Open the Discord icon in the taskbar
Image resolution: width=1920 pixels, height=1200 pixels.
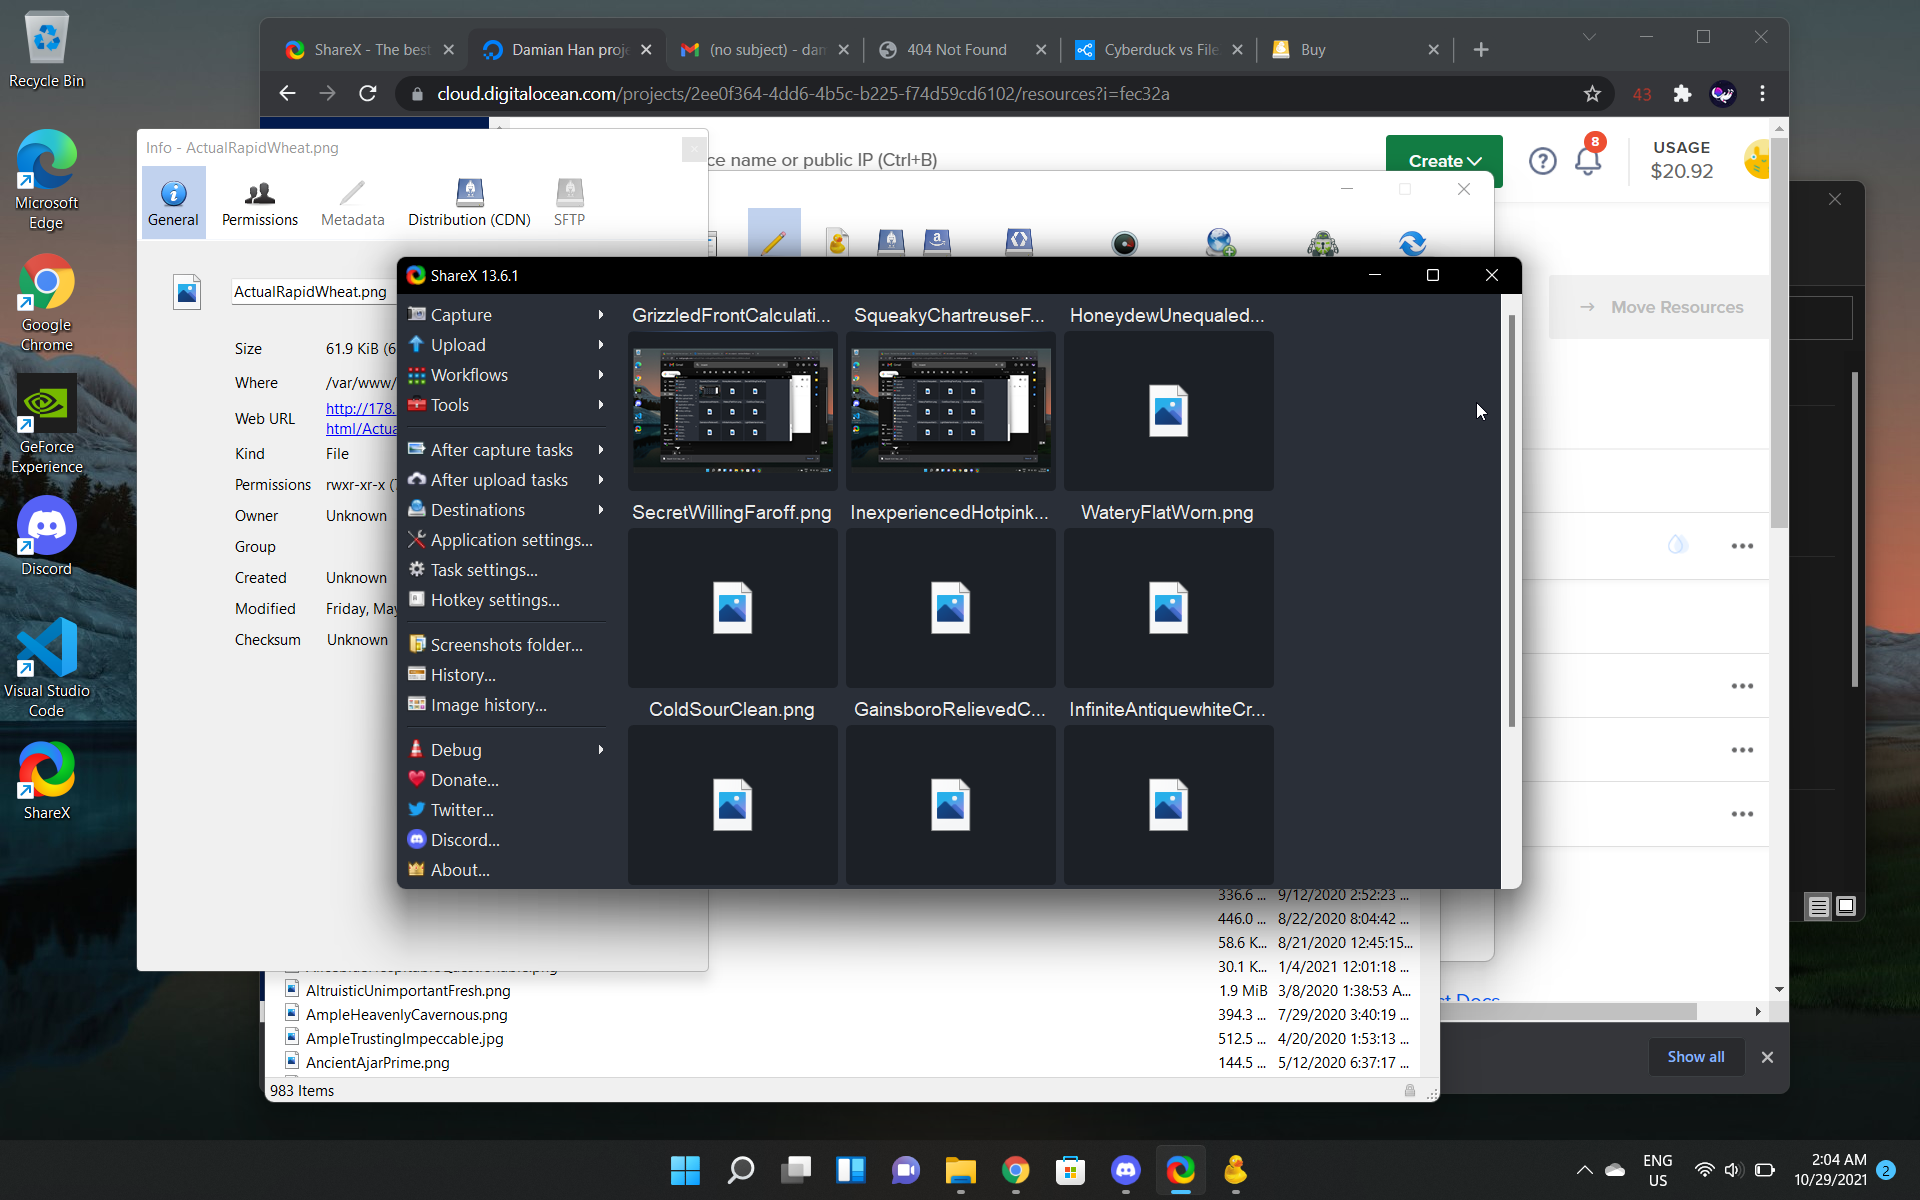pos(1125,1170)
